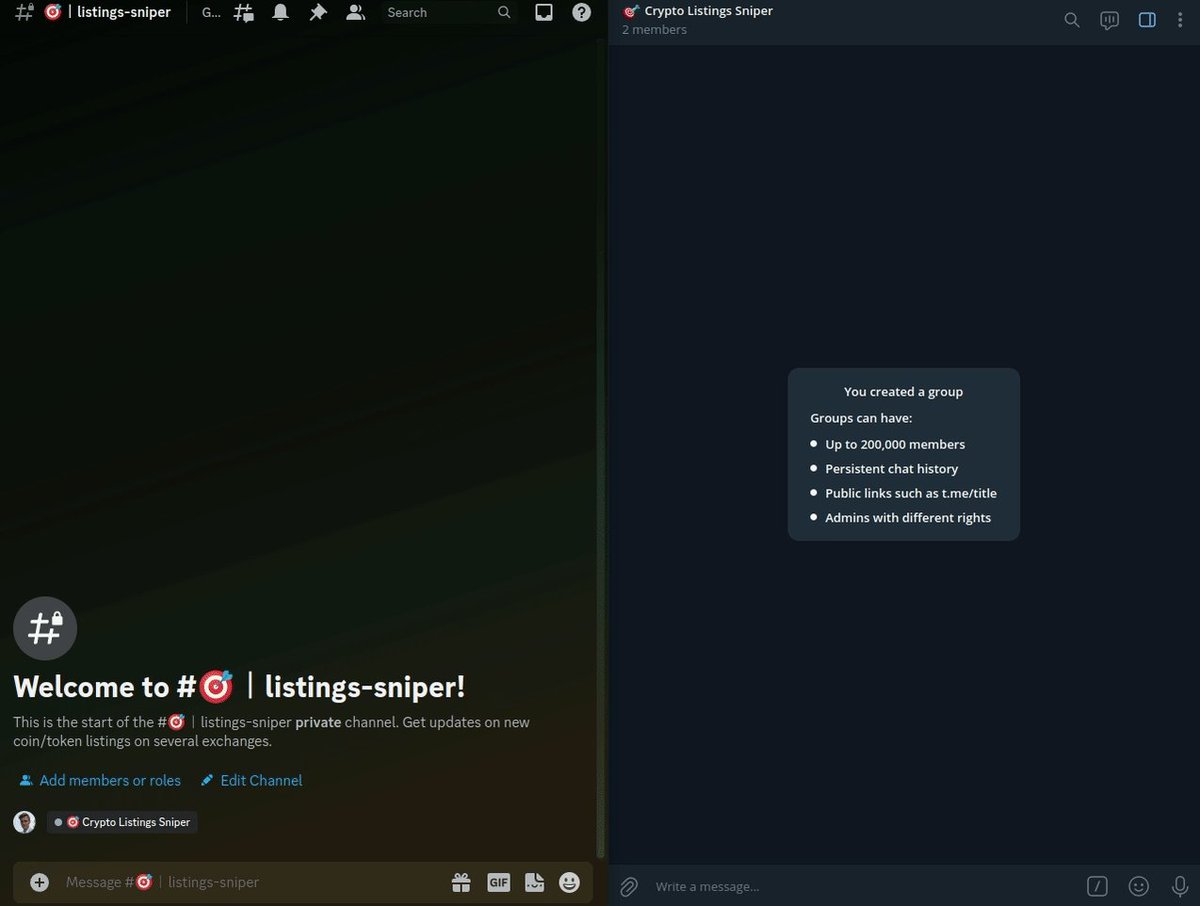Click Welcome to listings-sniper heading
This screenshot has height=906, width=1200.
click(239, 687)
